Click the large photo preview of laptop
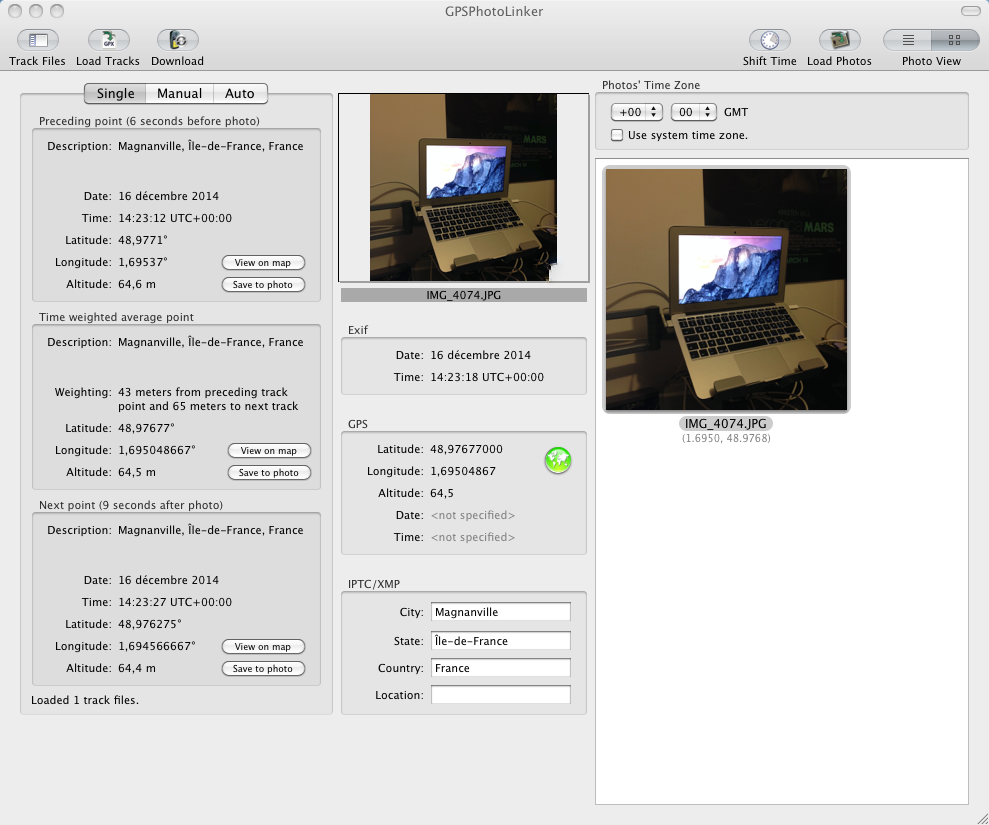The height and width of the screenshot is (825, 989). (x=464, y=187)
